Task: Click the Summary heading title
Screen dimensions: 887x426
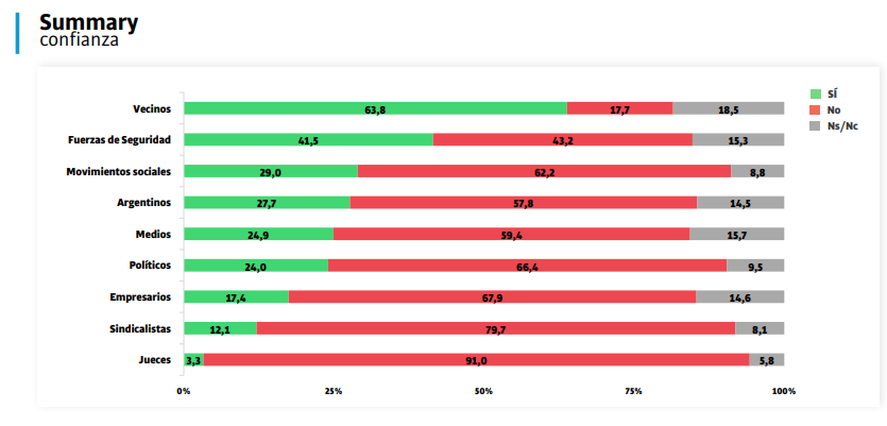Action: [88, 22]
